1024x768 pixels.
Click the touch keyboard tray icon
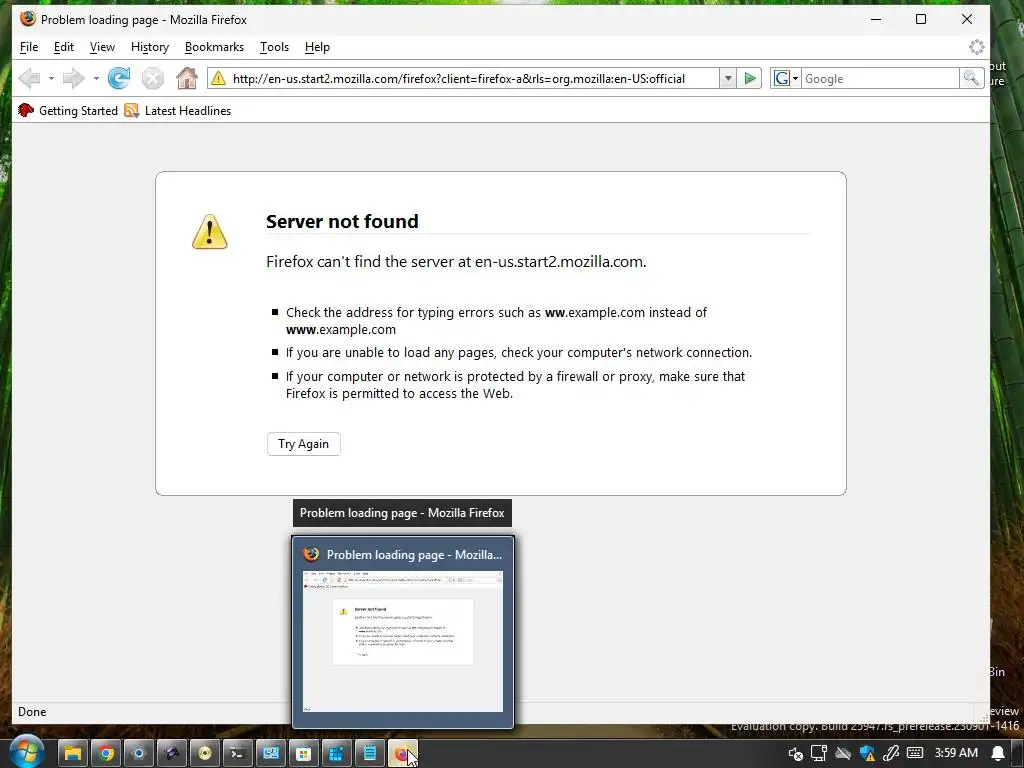point(915,753)
